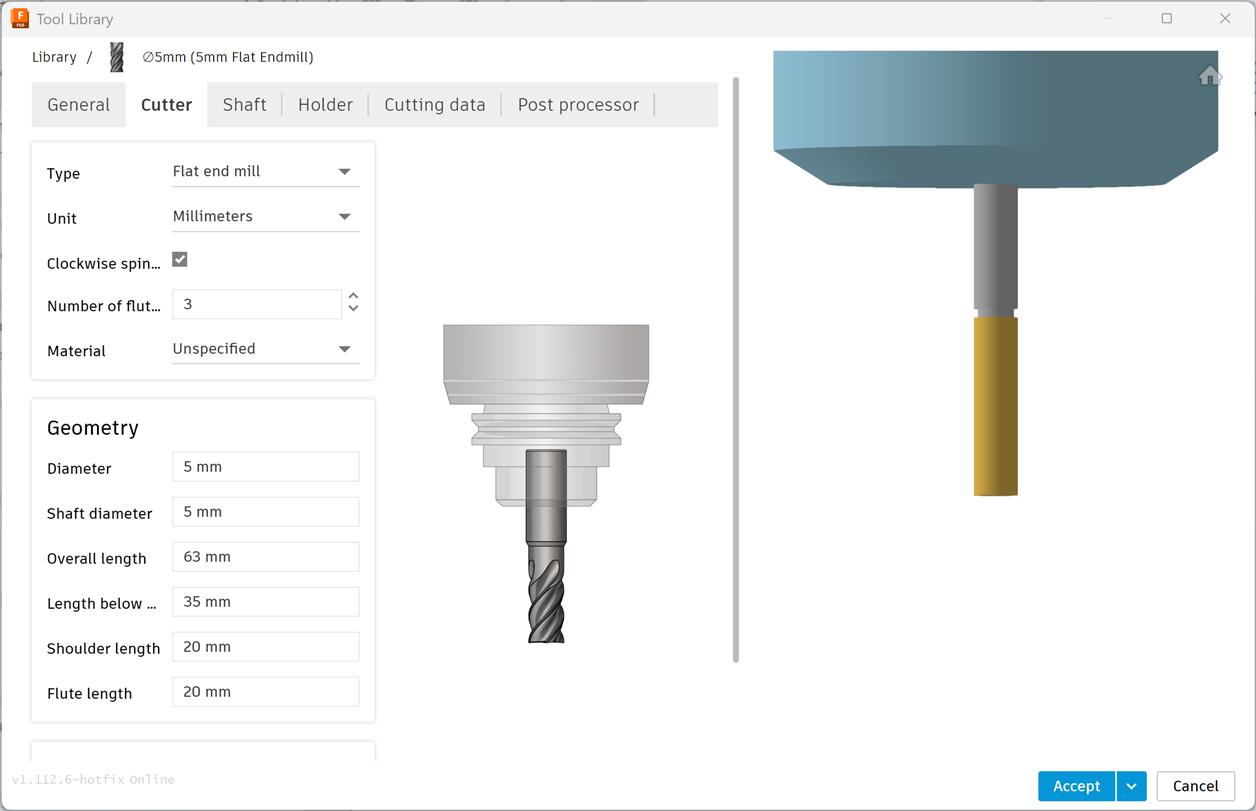Open the Holder tab

click(325, 104)
